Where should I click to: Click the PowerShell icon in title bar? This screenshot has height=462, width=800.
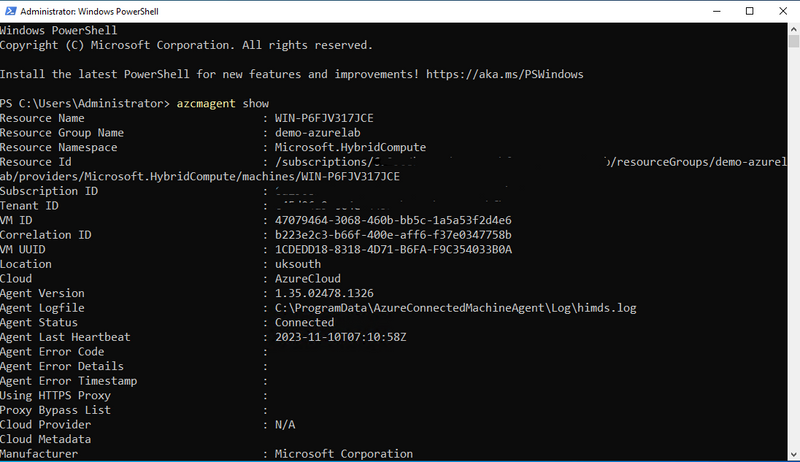[10, 11]
